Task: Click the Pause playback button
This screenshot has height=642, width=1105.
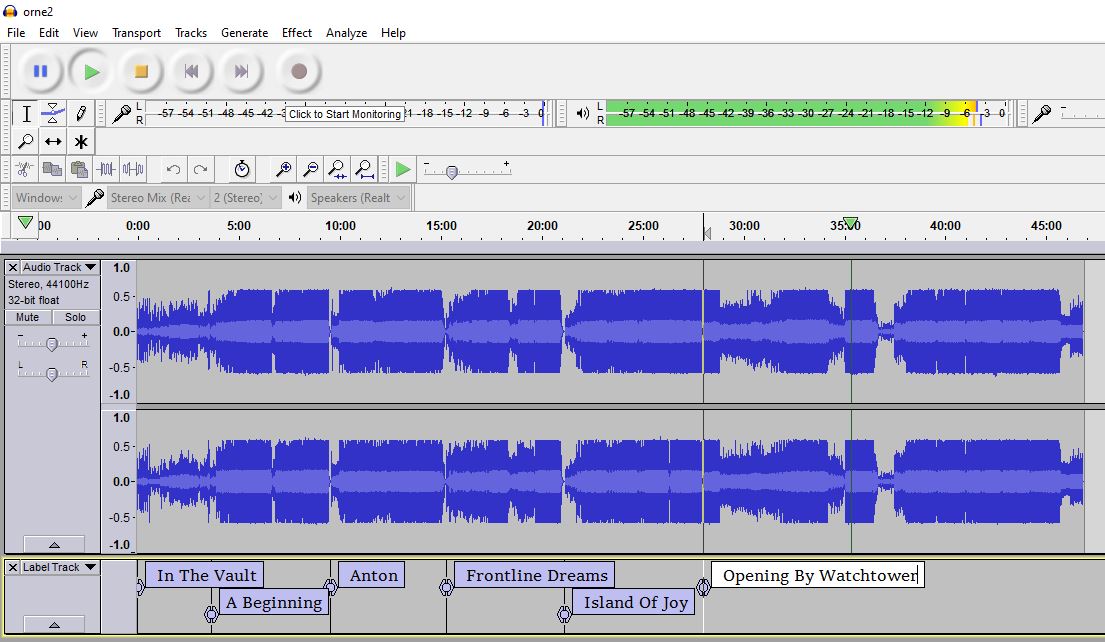Action: (x=40, y=71)
